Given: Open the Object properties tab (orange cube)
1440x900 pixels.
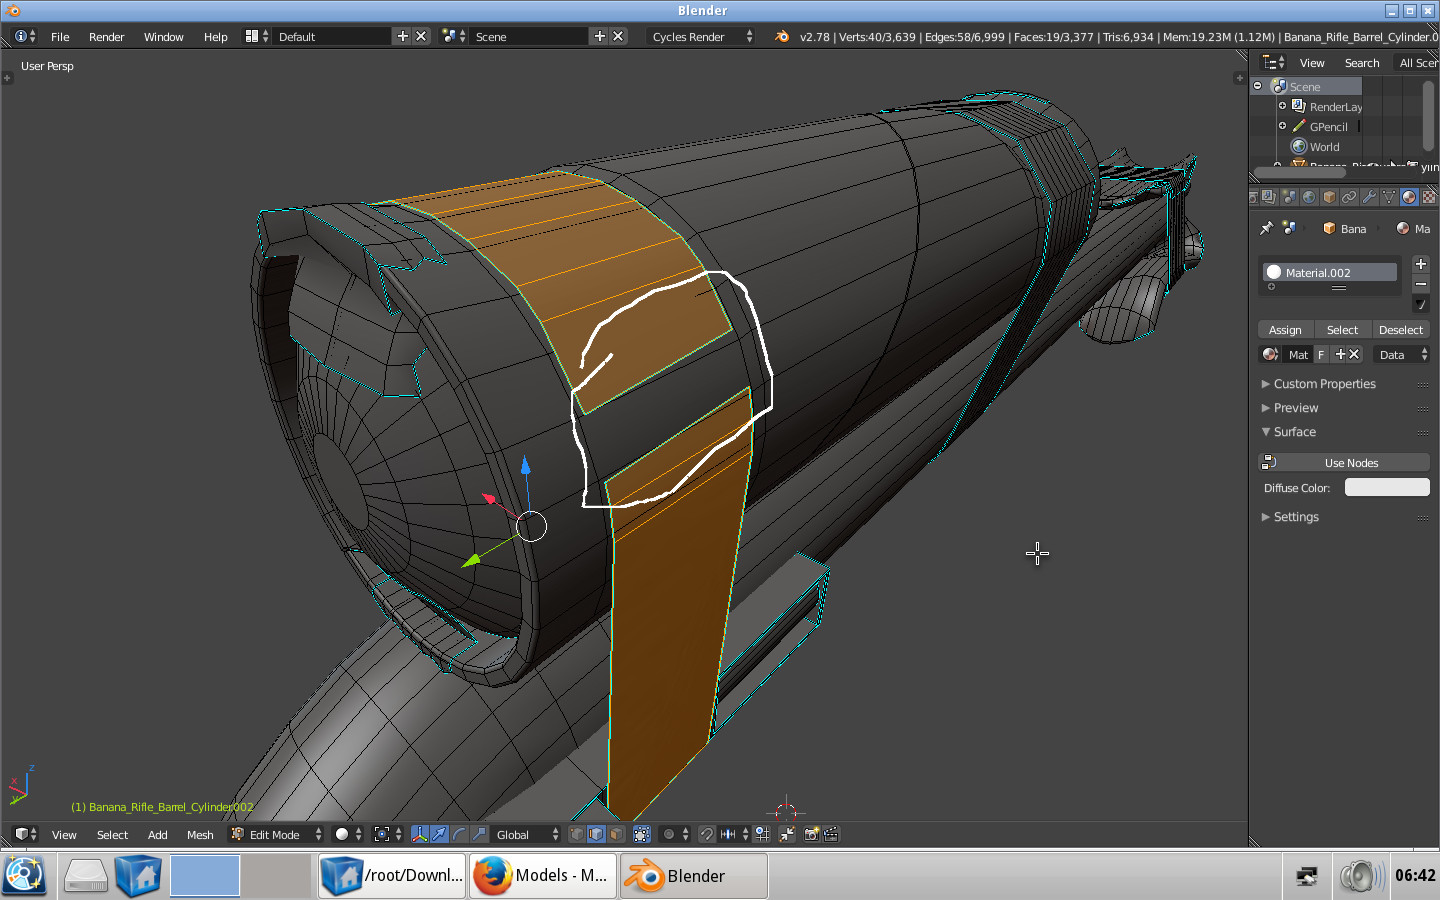Looking at the screenshot, I should point(1329,197).
